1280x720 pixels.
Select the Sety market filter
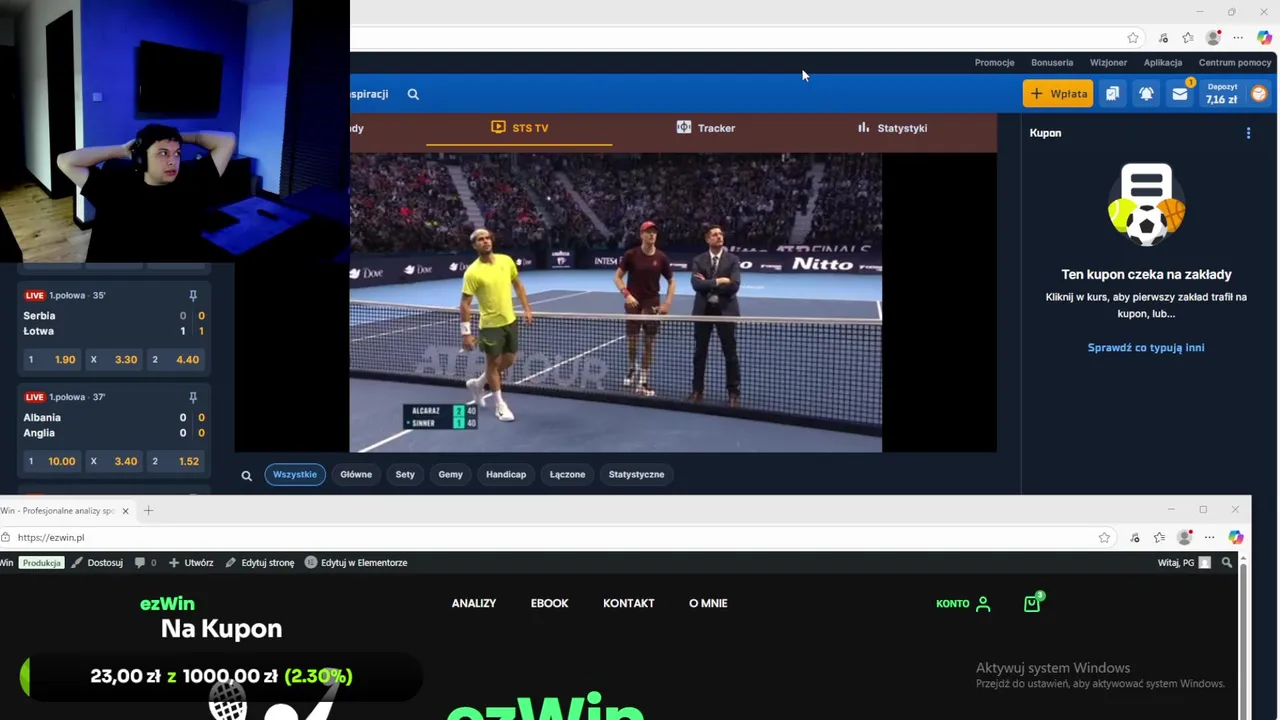pyautogui.click(x=405, y=475)
